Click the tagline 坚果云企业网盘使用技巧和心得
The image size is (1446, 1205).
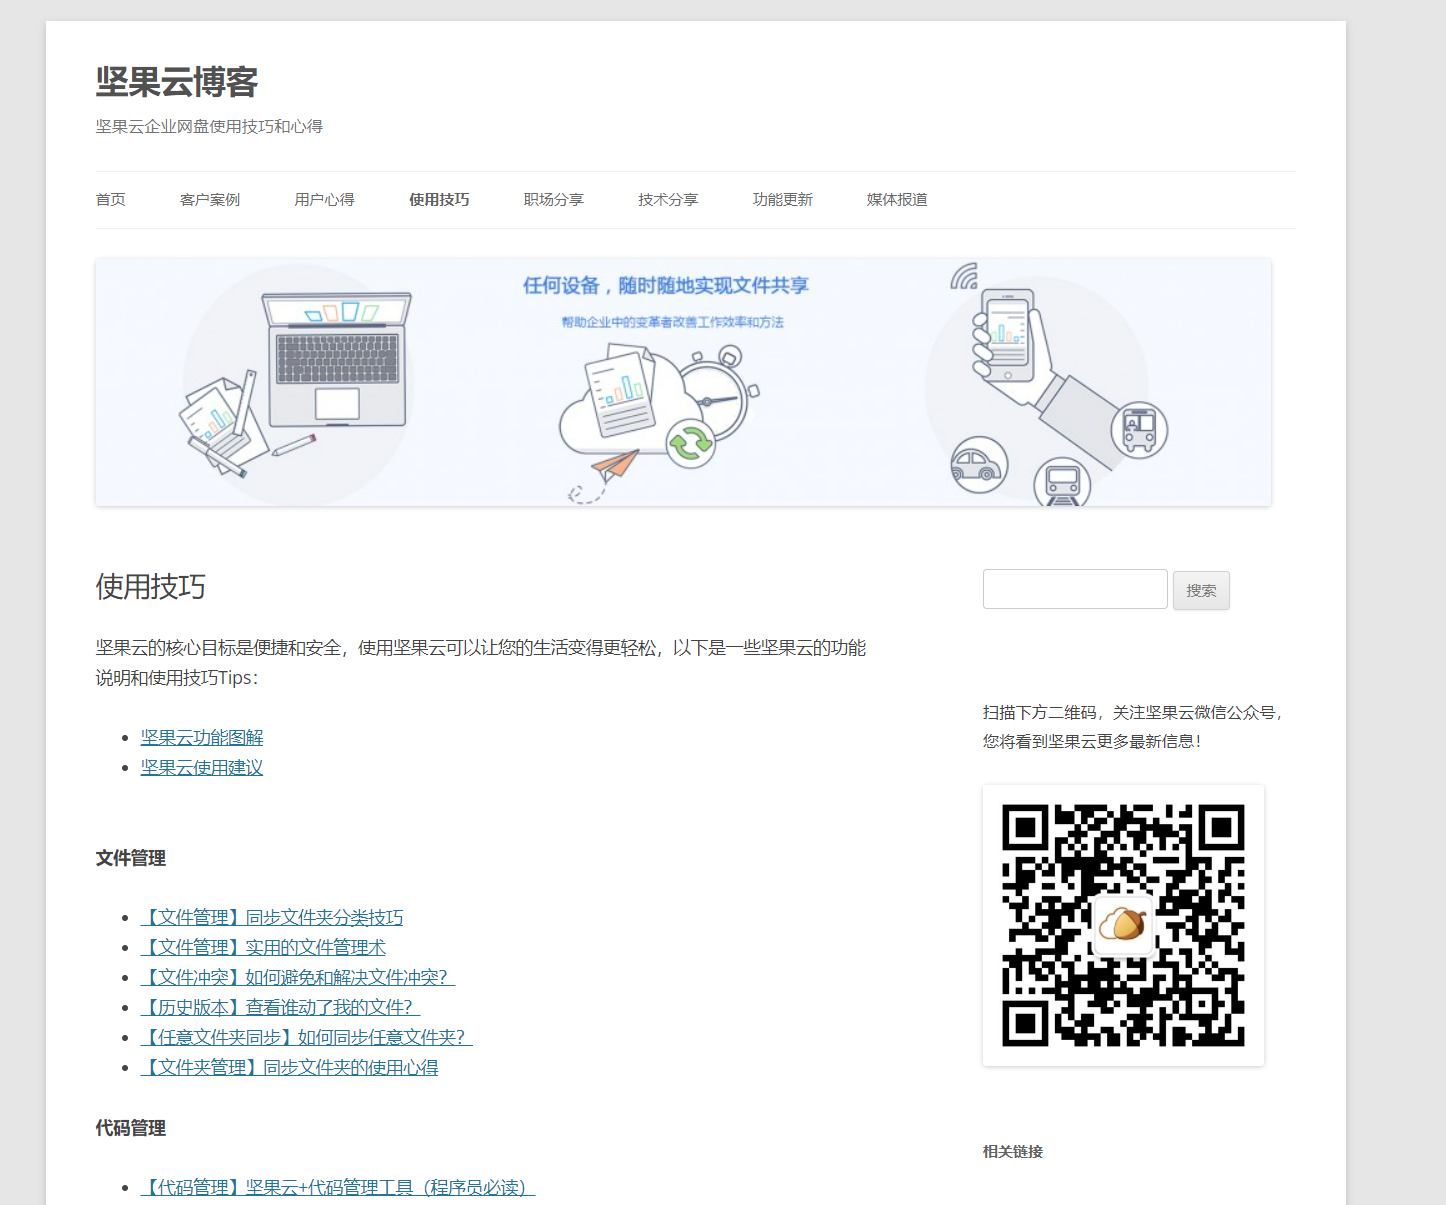209,126
